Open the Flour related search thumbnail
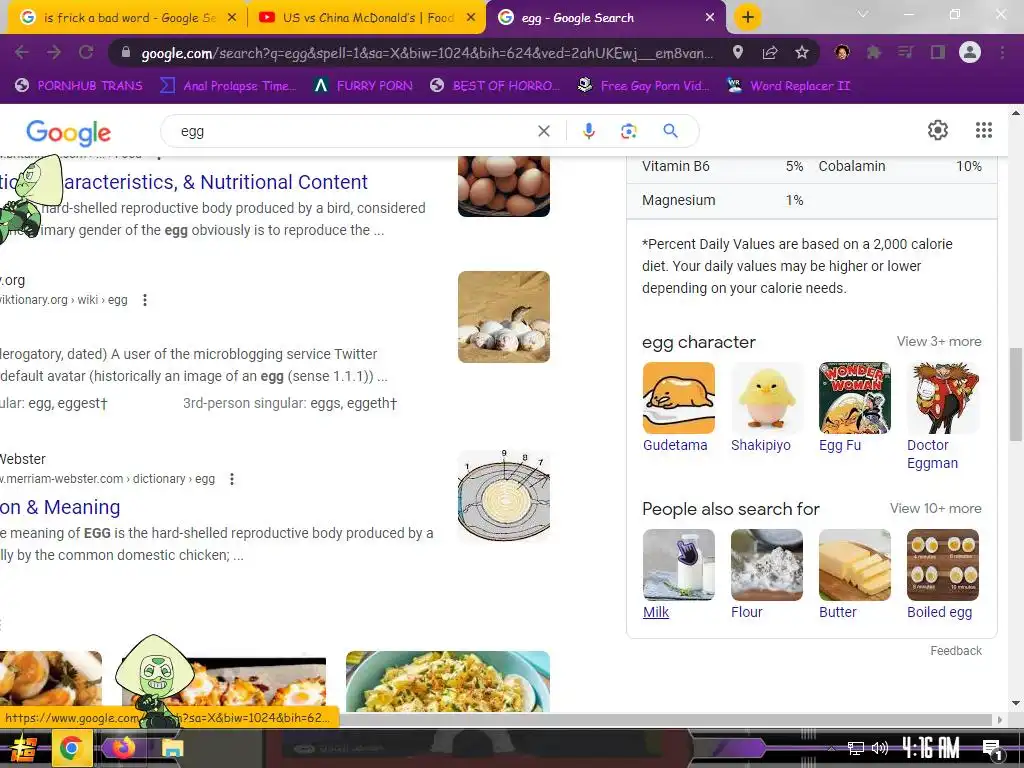 [767, 565]
